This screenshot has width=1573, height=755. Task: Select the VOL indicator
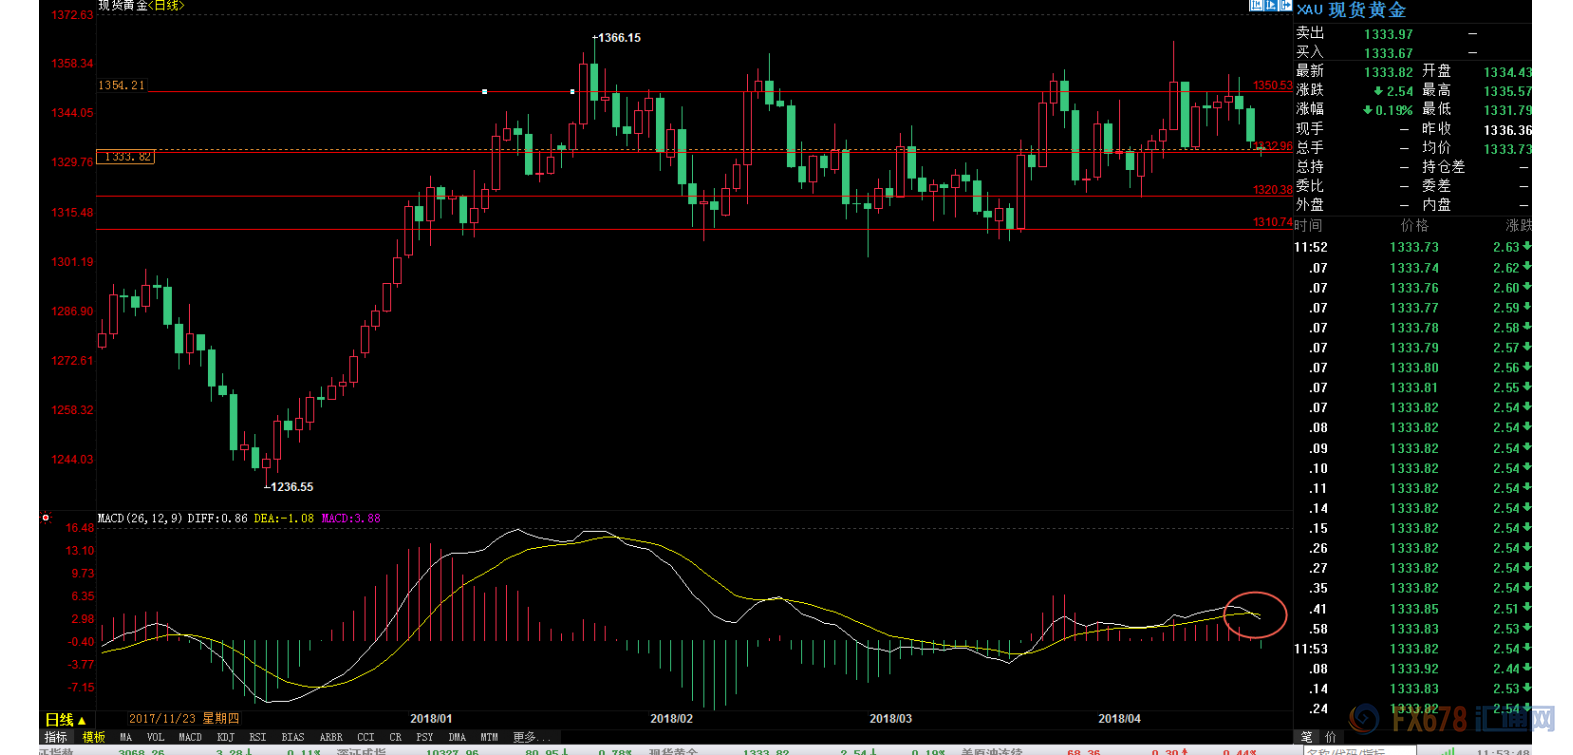pyautogui.click(x=155, y=737)
